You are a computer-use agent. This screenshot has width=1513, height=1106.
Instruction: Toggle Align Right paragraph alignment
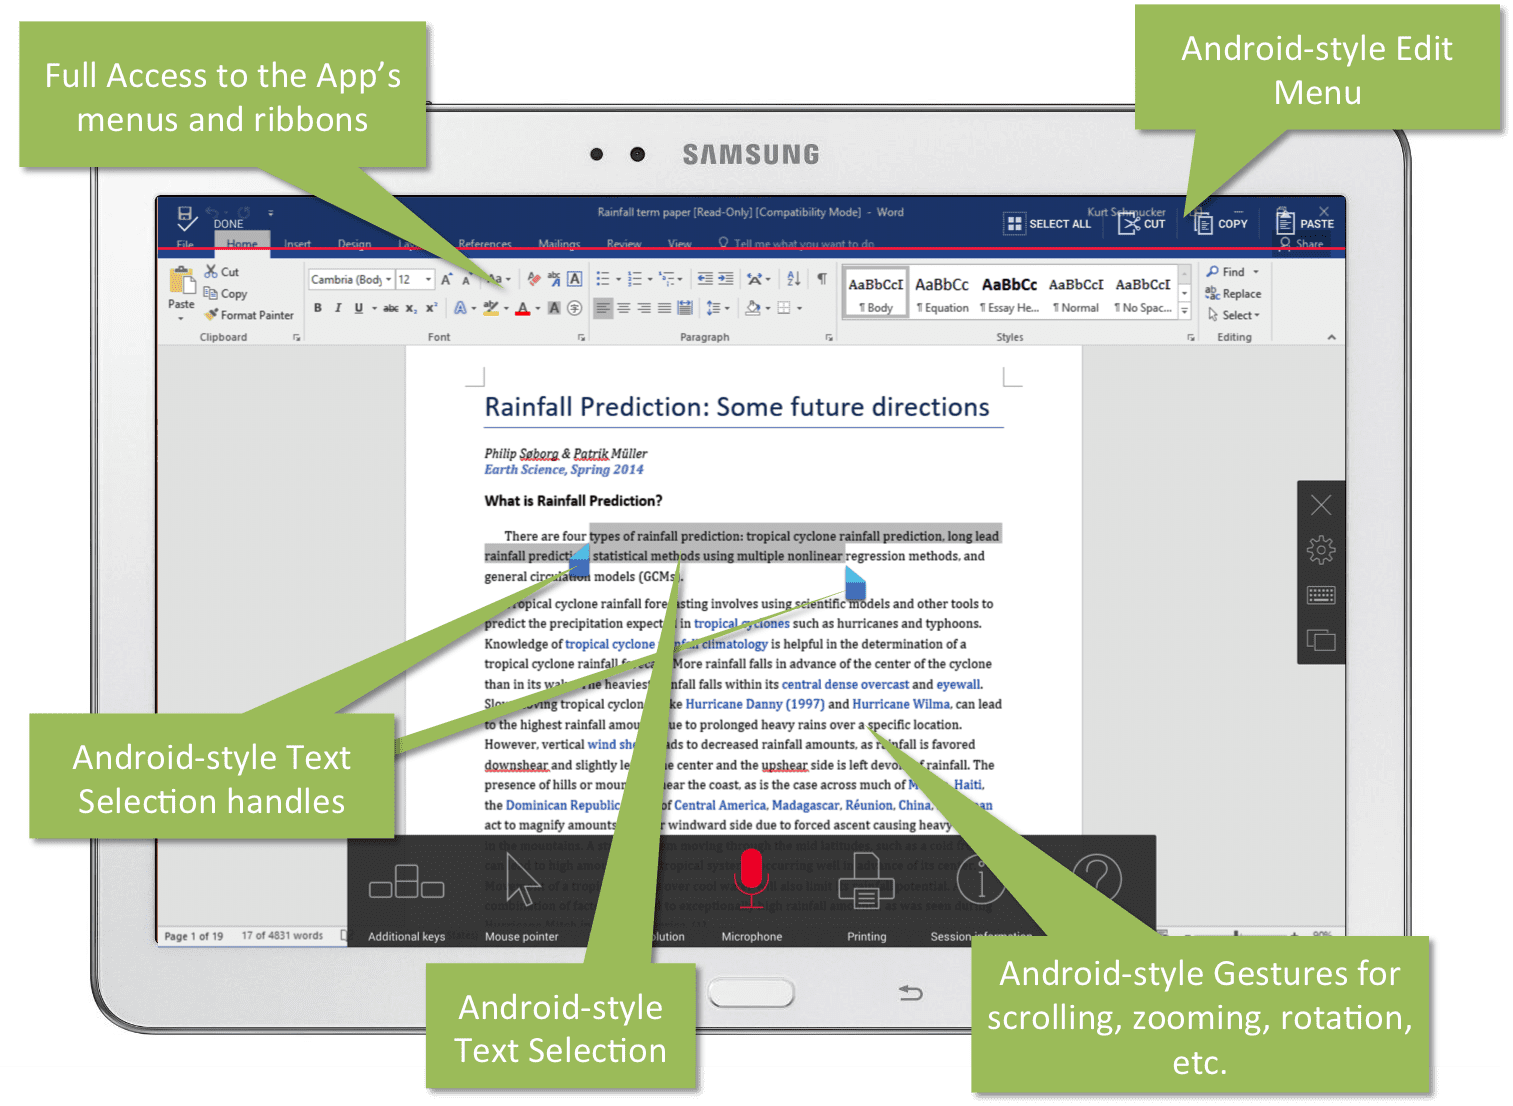pyautogui.click(x=644, y=308)
